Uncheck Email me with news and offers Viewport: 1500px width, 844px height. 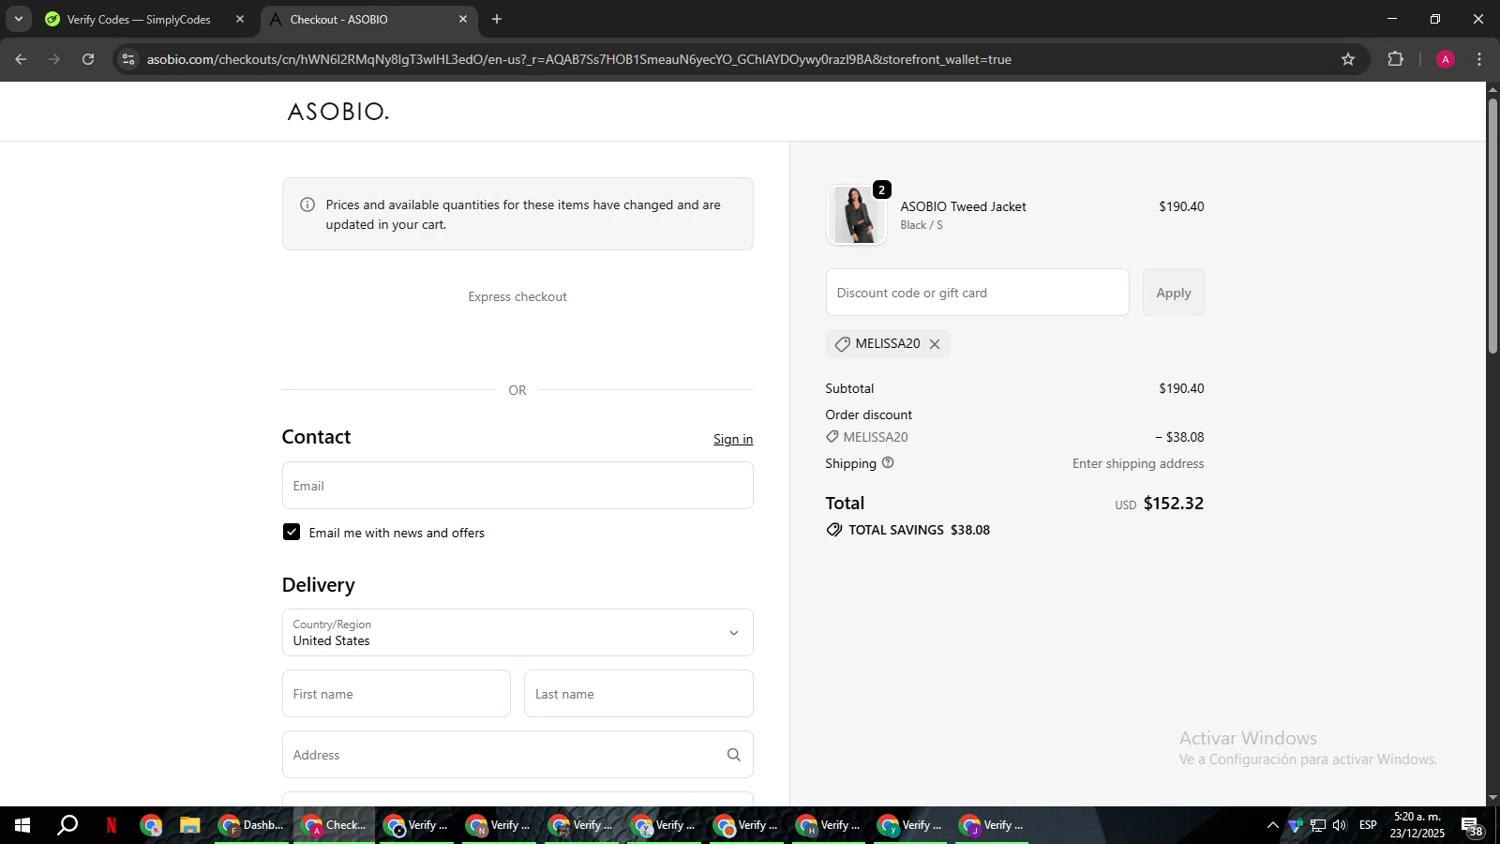(291, 532)
